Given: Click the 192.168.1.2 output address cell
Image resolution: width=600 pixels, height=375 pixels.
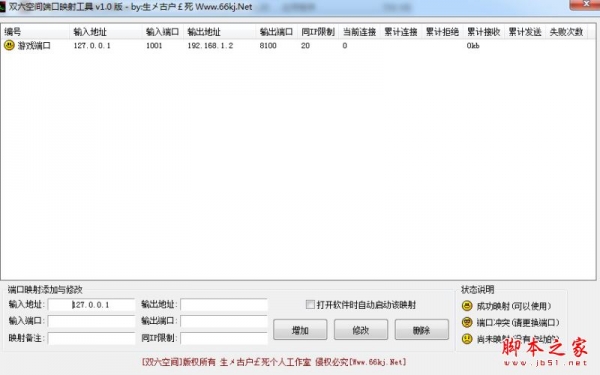Looking at the screenshot, I should coord(210,46).
